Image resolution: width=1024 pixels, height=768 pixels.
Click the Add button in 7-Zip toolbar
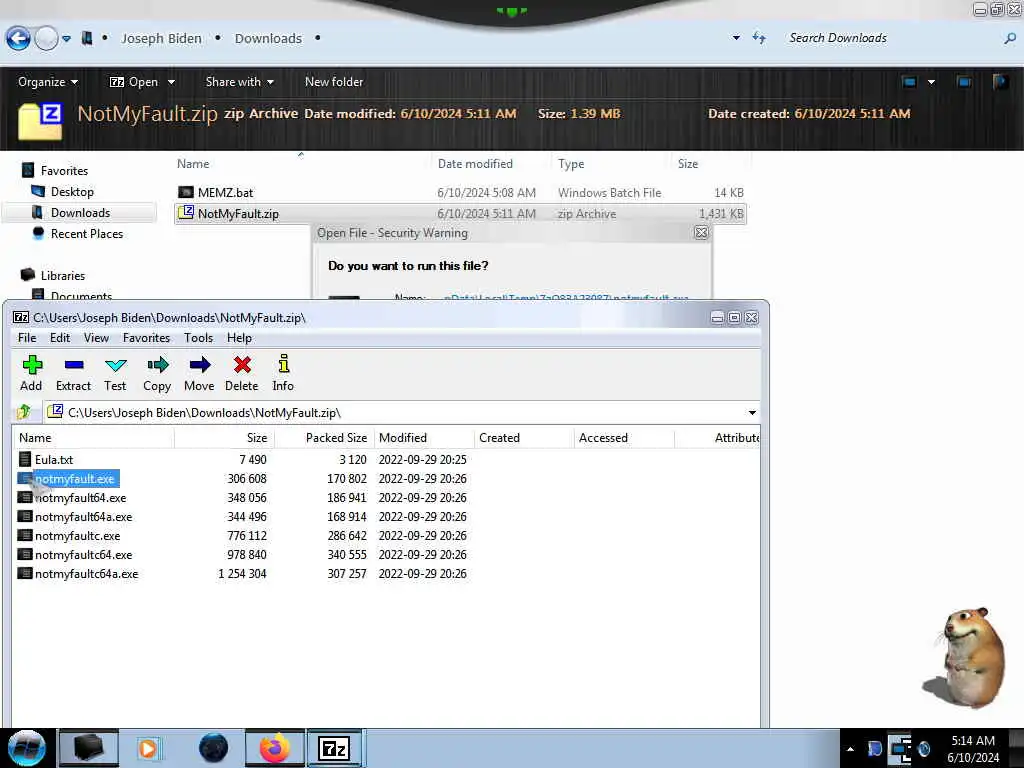31,373
